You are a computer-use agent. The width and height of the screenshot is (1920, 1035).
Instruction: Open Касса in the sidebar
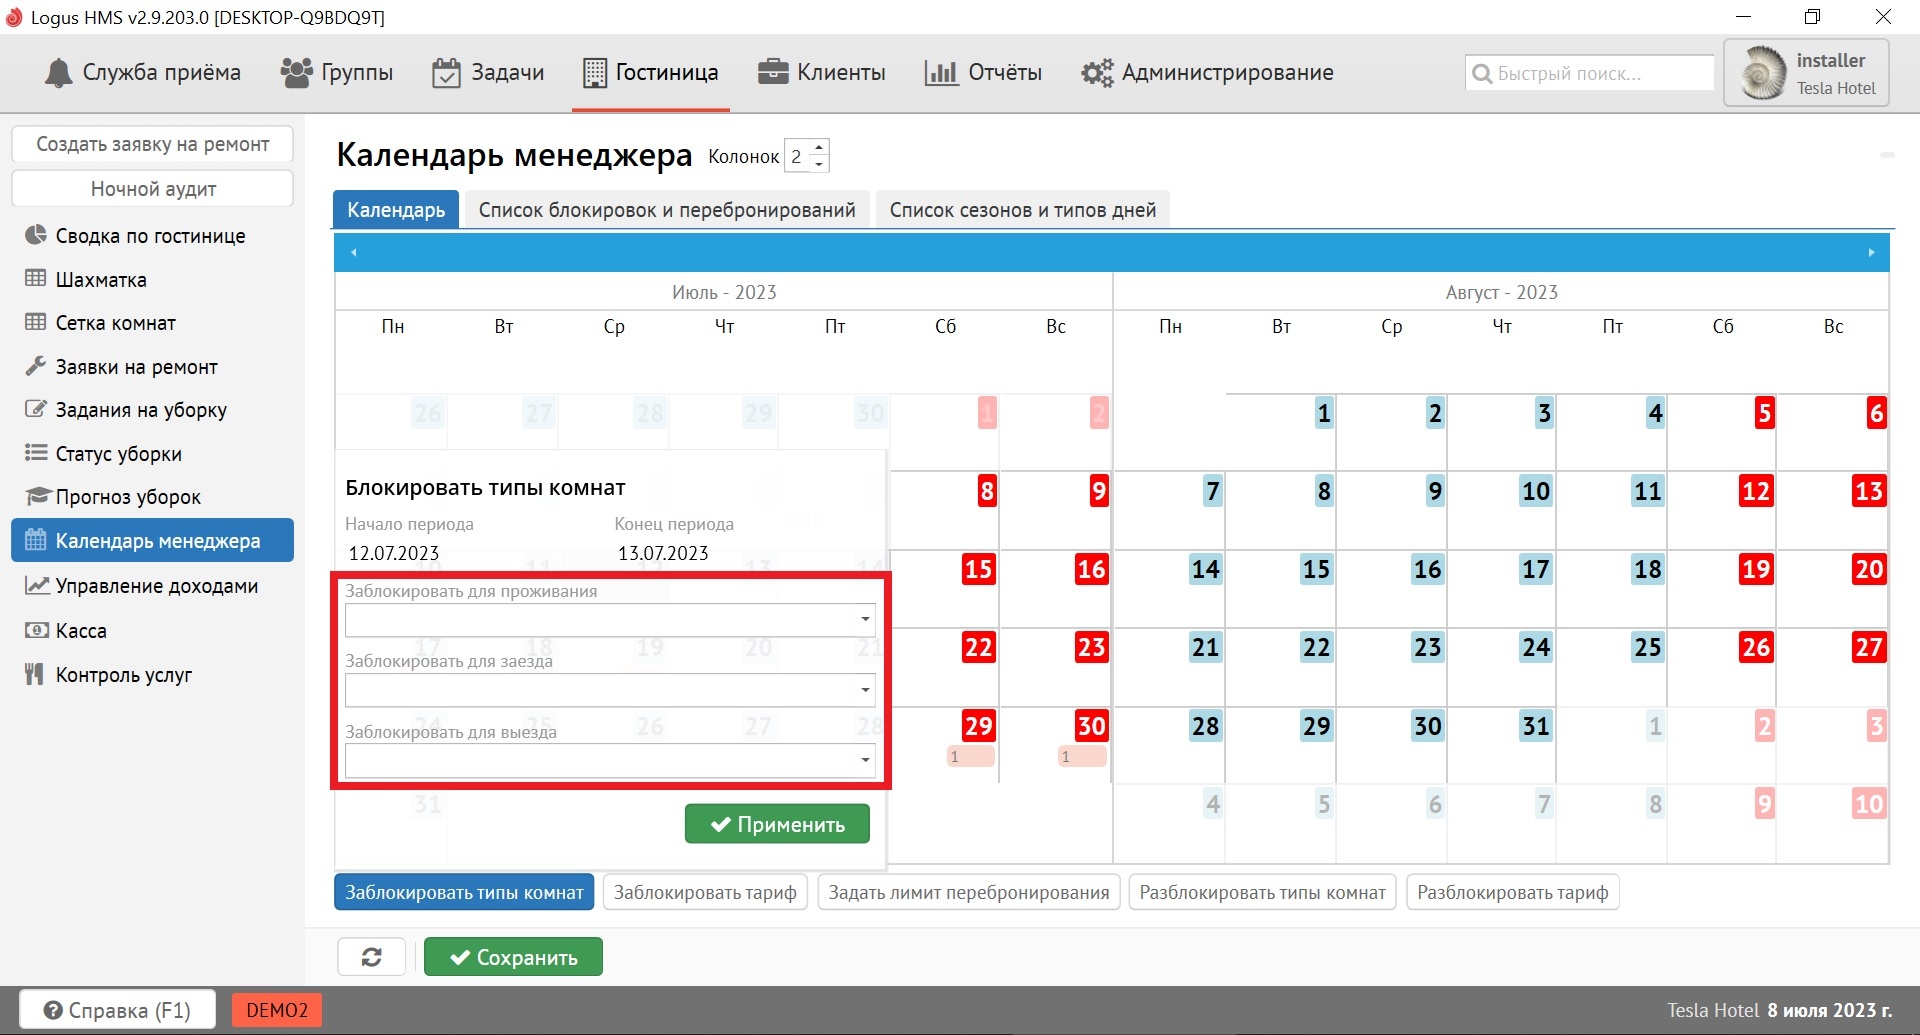[80, 631]
